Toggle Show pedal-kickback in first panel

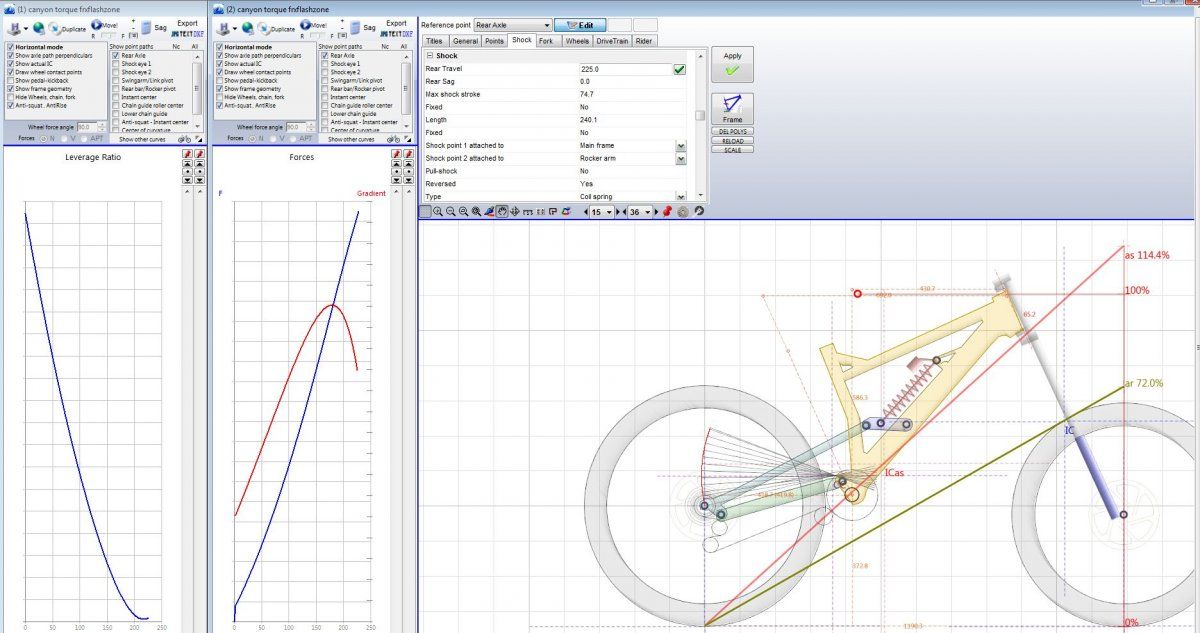[11, 80]
